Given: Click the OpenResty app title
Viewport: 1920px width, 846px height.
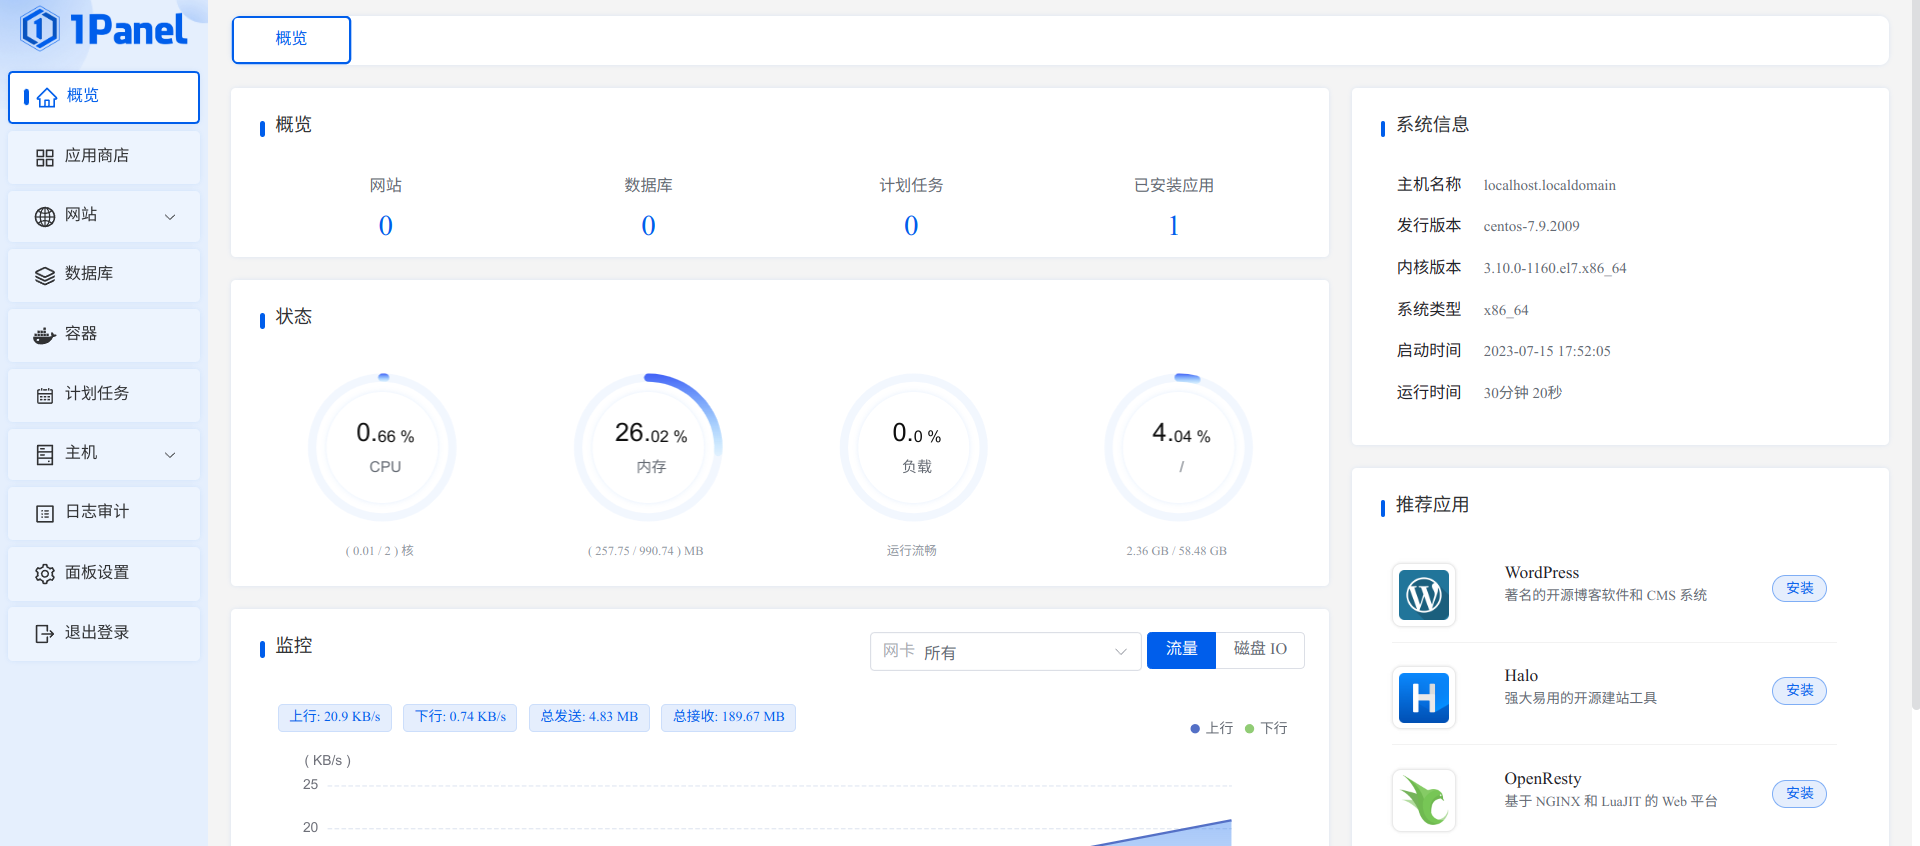Looking at the screenshot, I should coord(1542,779).
